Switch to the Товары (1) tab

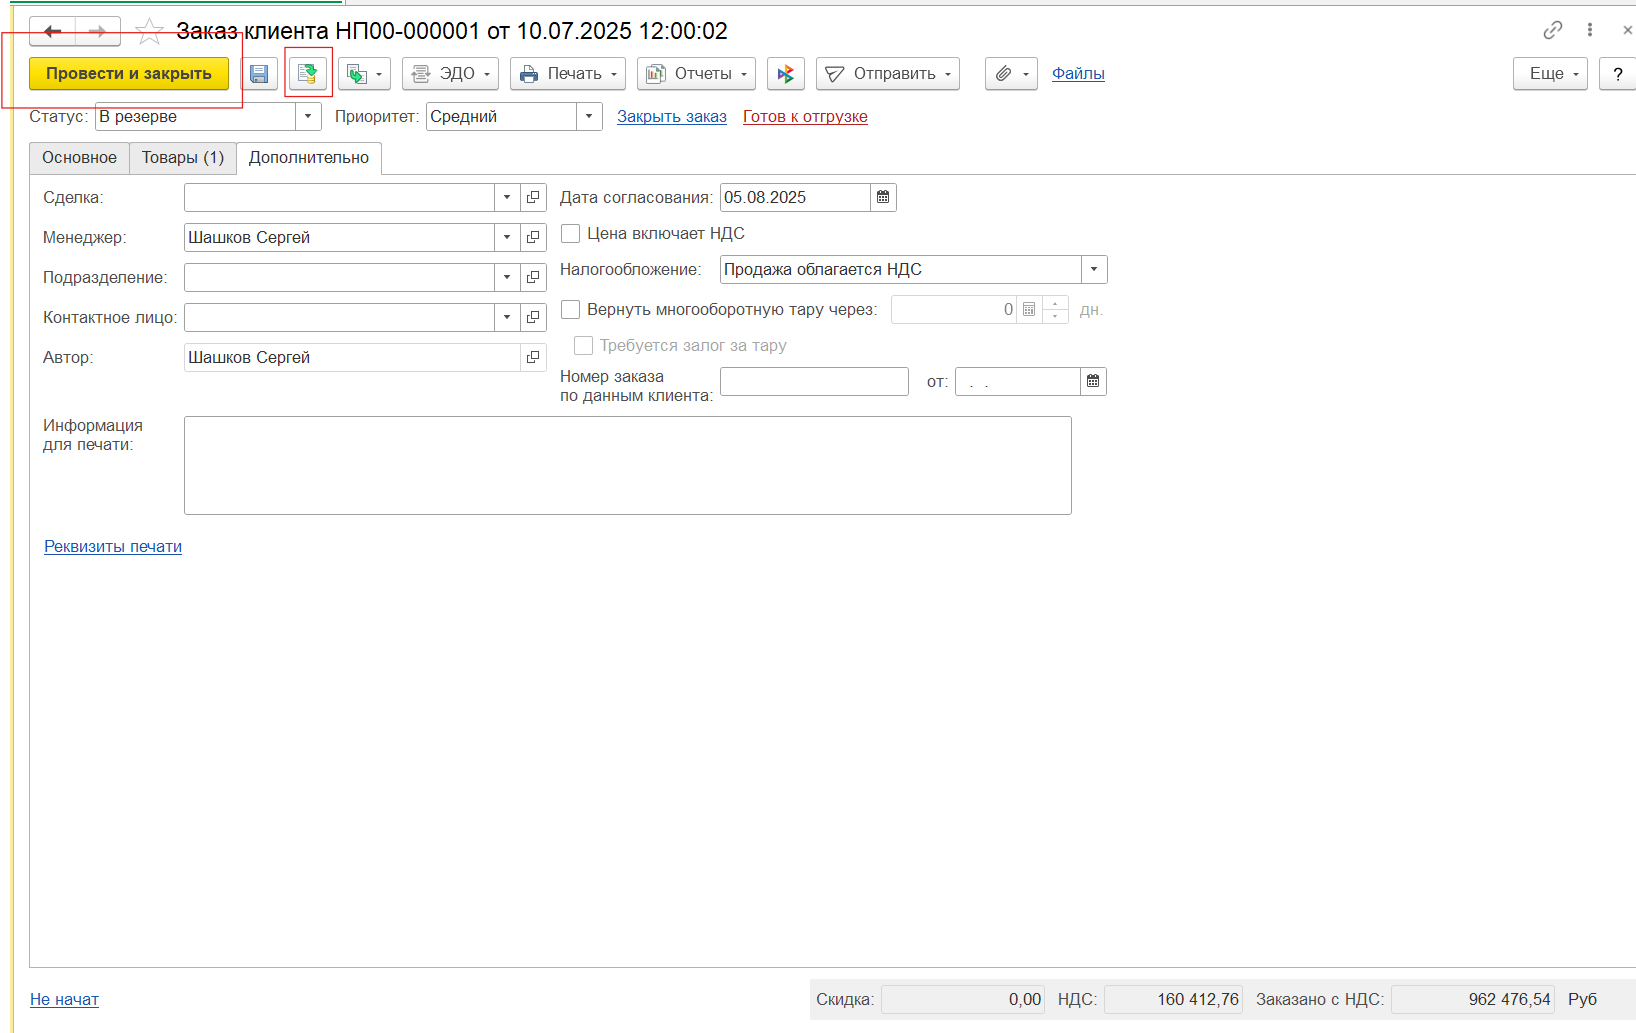[x=183, y=158]
